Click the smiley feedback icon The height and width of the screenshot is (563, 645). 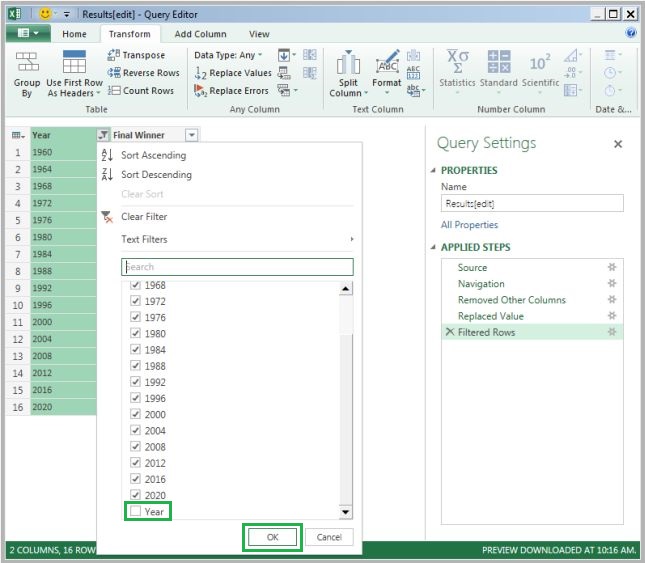click(45, 14)
